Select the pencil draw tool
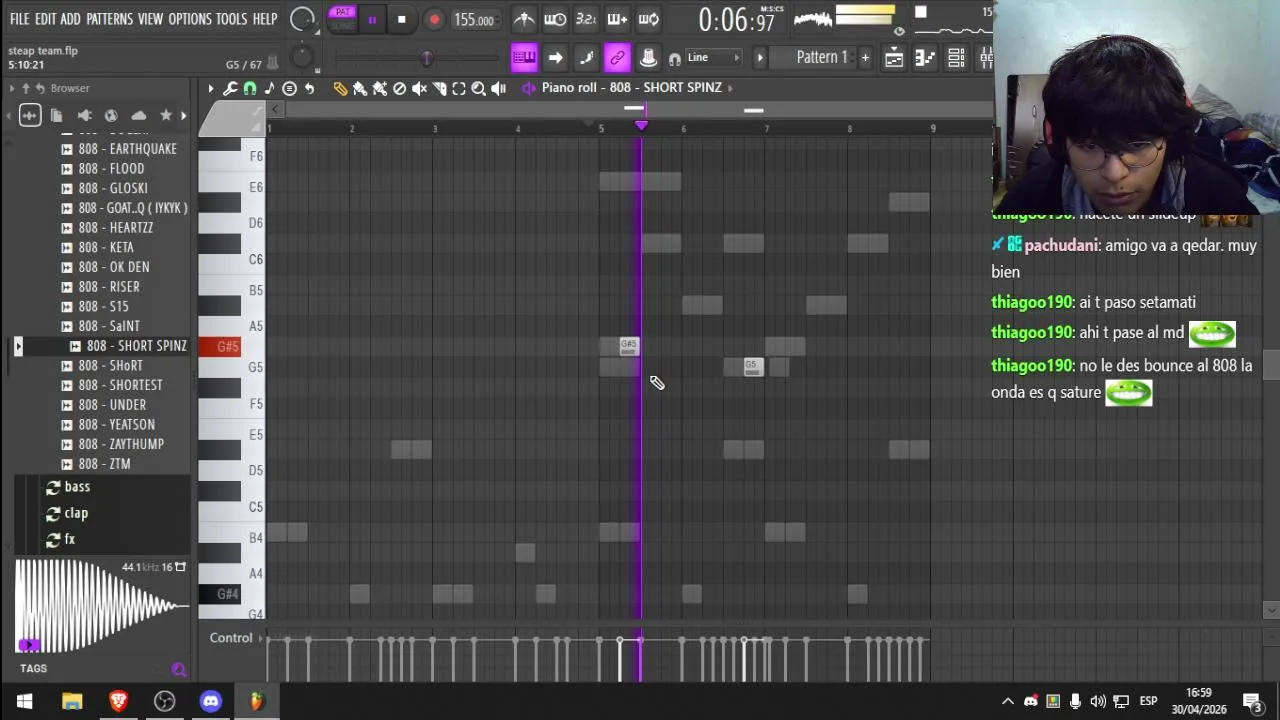 click(340, 89)
